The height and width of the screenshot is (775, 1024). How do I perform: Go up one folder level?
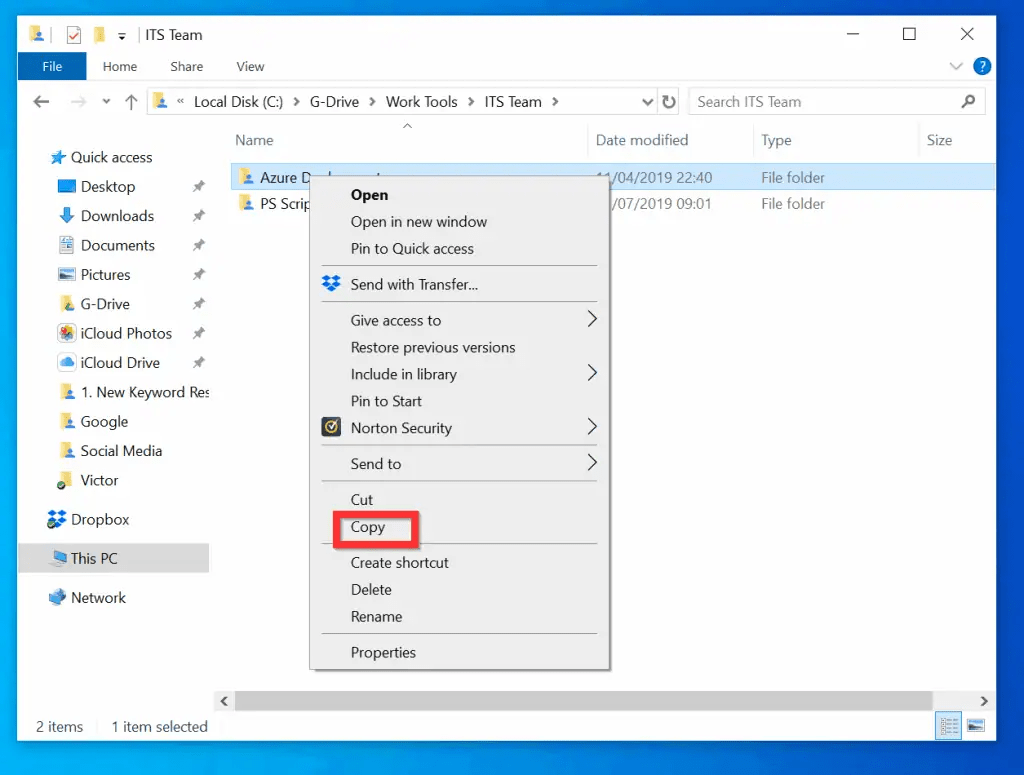pos(130,101)
